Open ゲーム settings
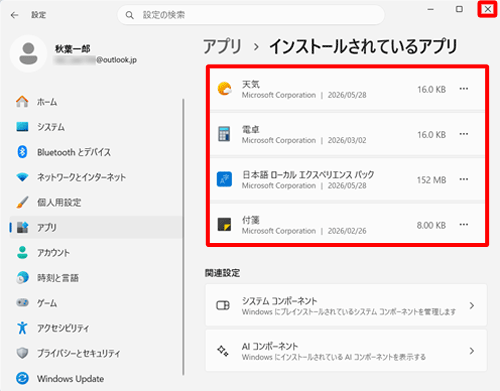500x391 pixels. coord(96,303)
